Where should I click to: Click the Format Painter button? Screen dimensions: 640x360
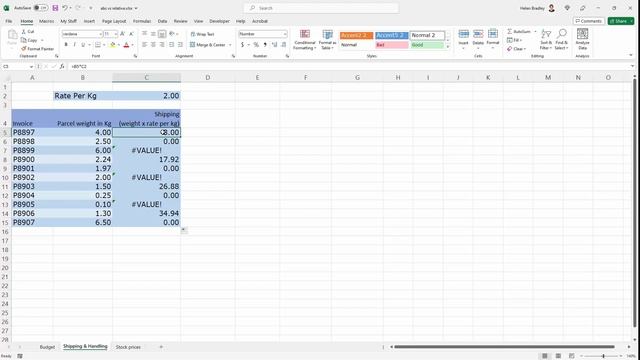tap(38, 49)
